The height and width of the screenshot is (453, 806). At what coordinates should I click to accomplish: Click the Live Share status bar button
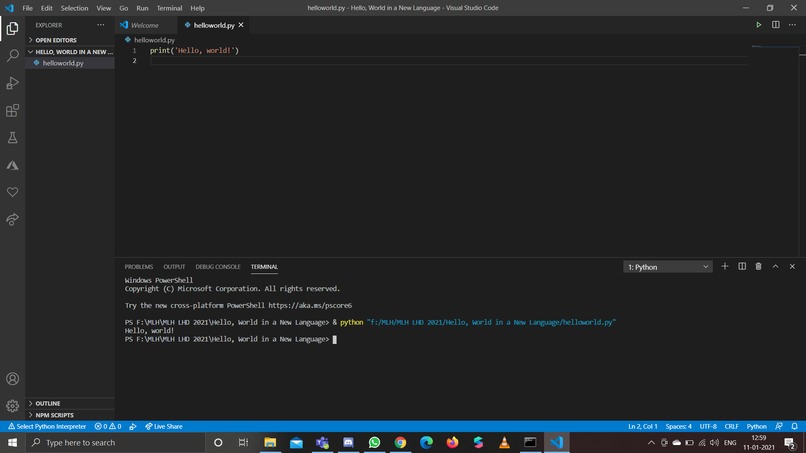coord(164,426)
